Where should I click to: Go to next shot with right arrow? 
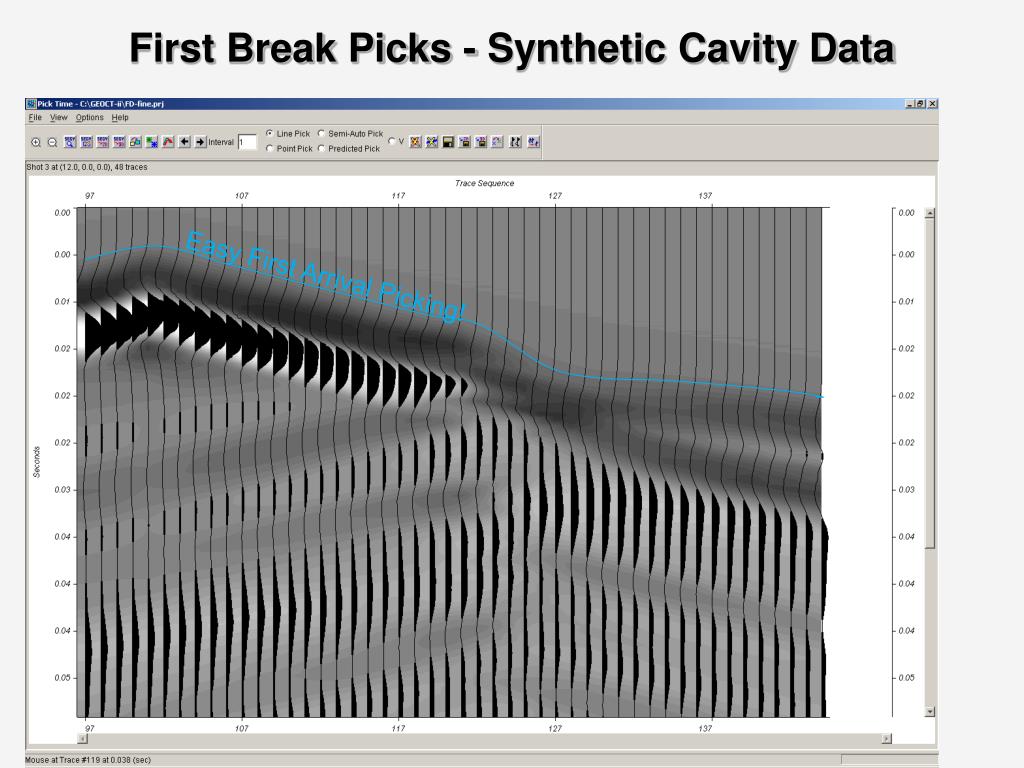[x=200, y=142]
